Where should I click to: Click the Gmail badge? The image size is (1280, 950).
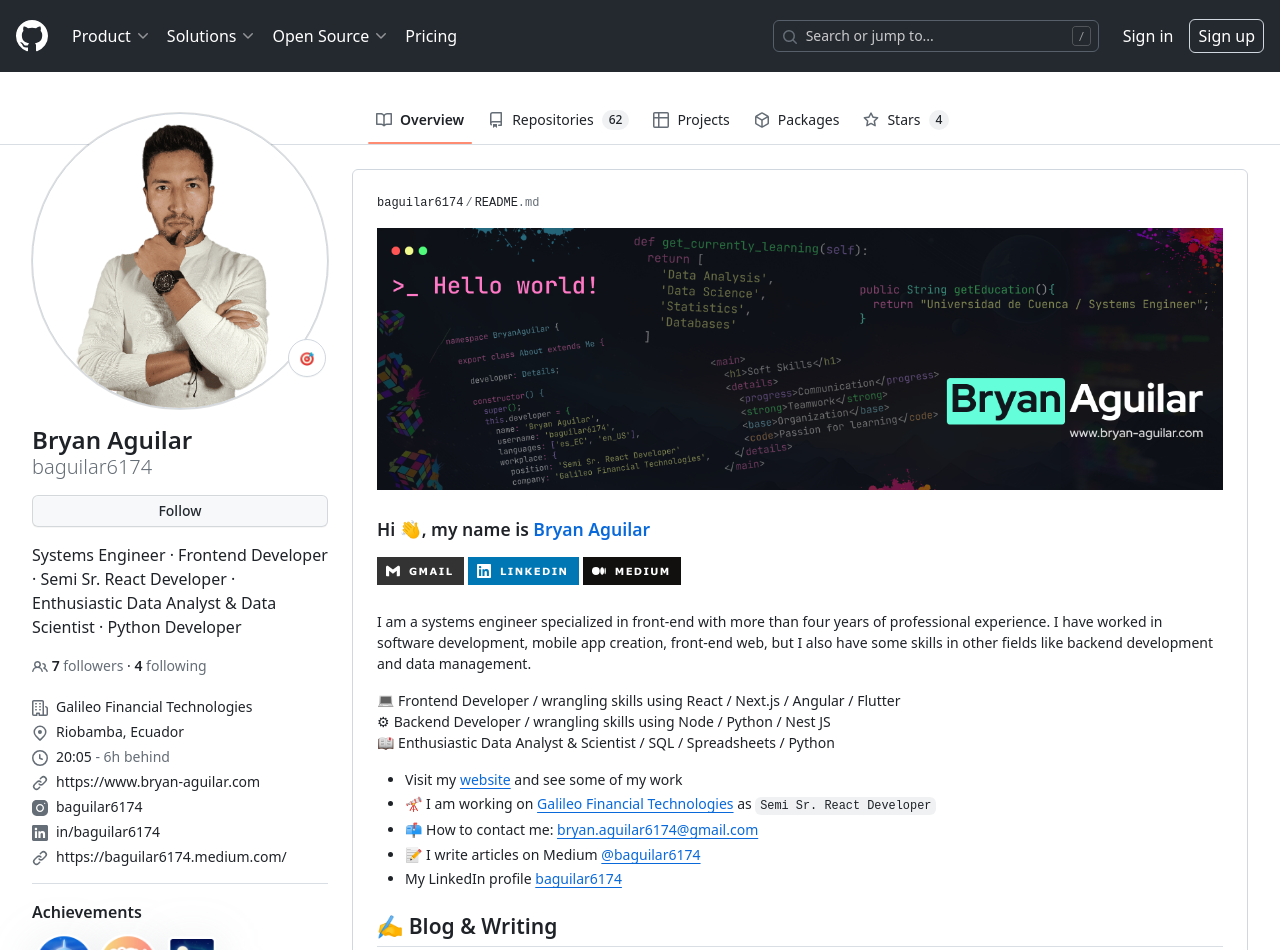[420, 571]
